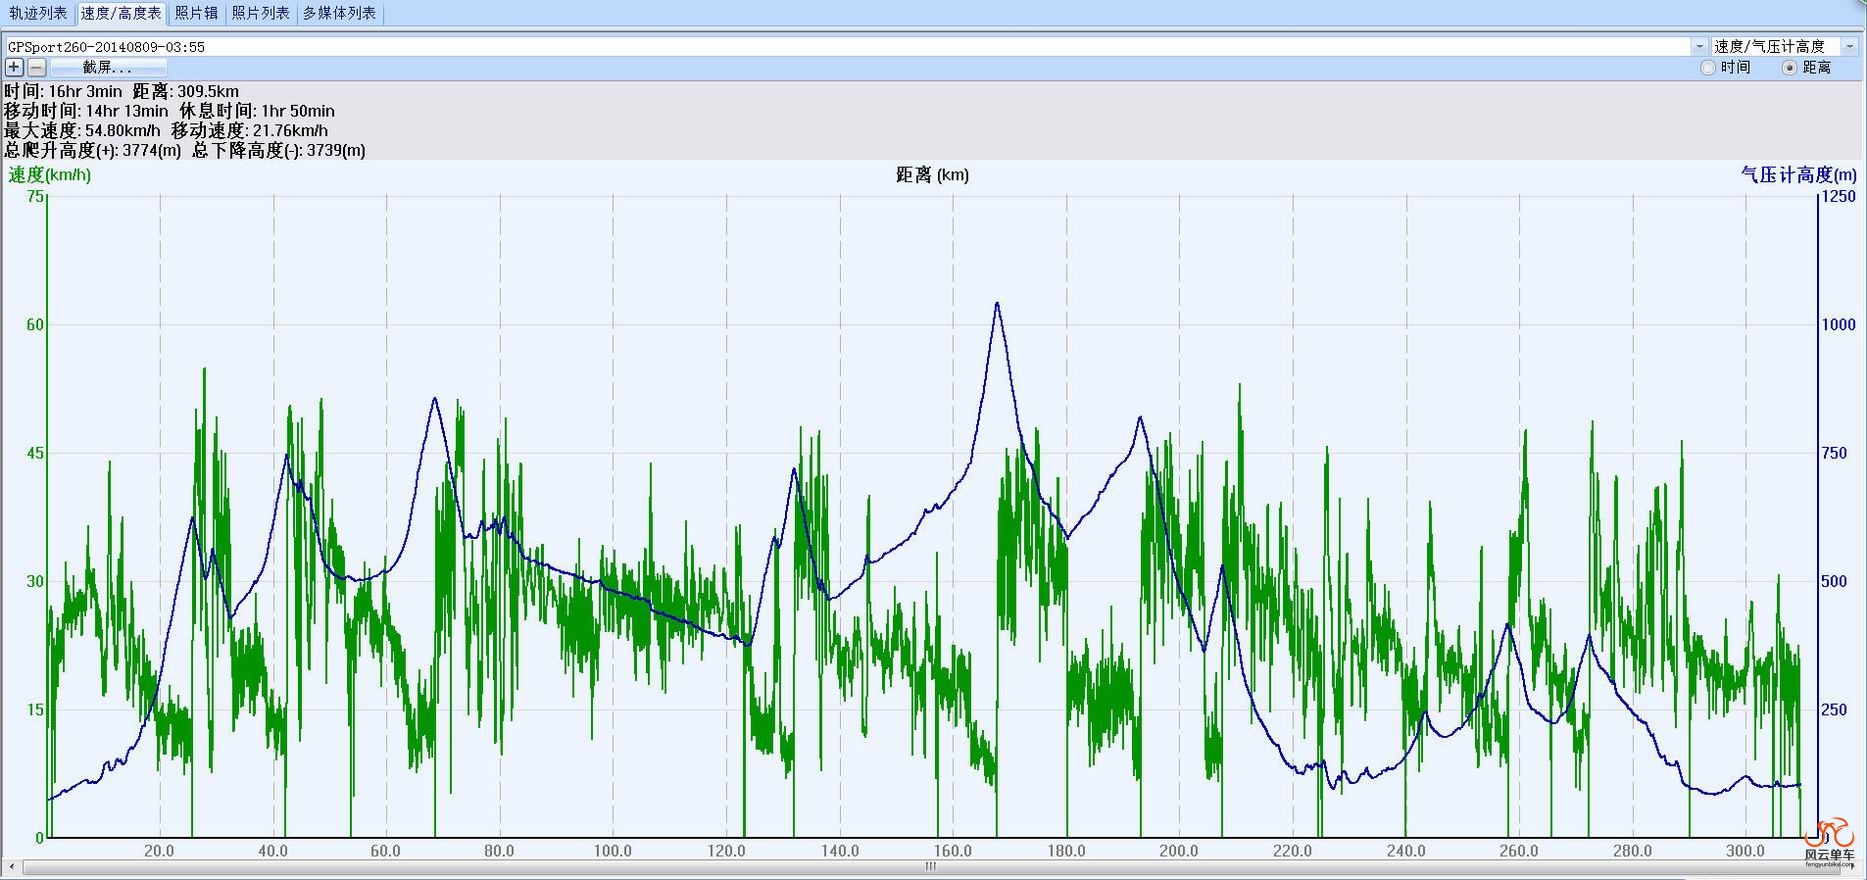Click the horizontal scrollbar thumb under chart
The height and width of the screenshot is (880, 1867).
point(930,867)
